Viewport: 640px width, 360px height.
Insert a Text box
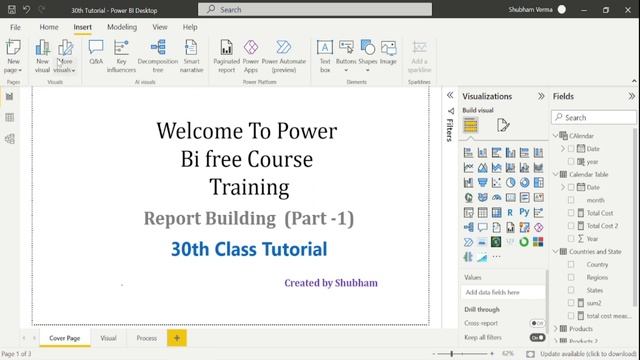(325, 56)
